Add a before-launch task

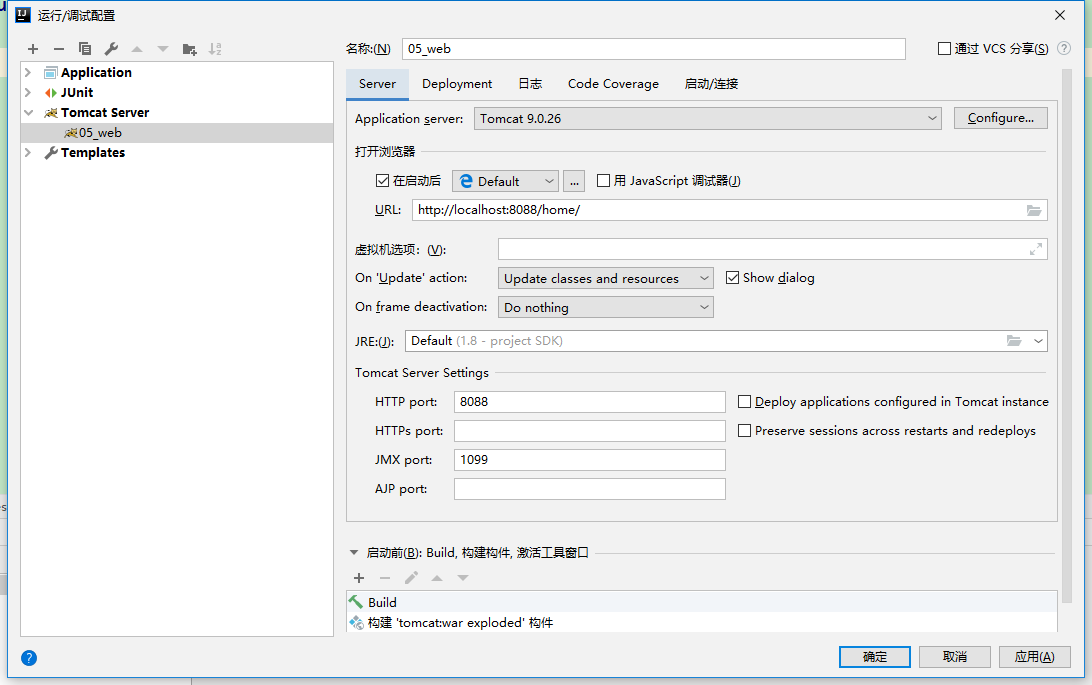pyautogui.click(x=359, y=578)
